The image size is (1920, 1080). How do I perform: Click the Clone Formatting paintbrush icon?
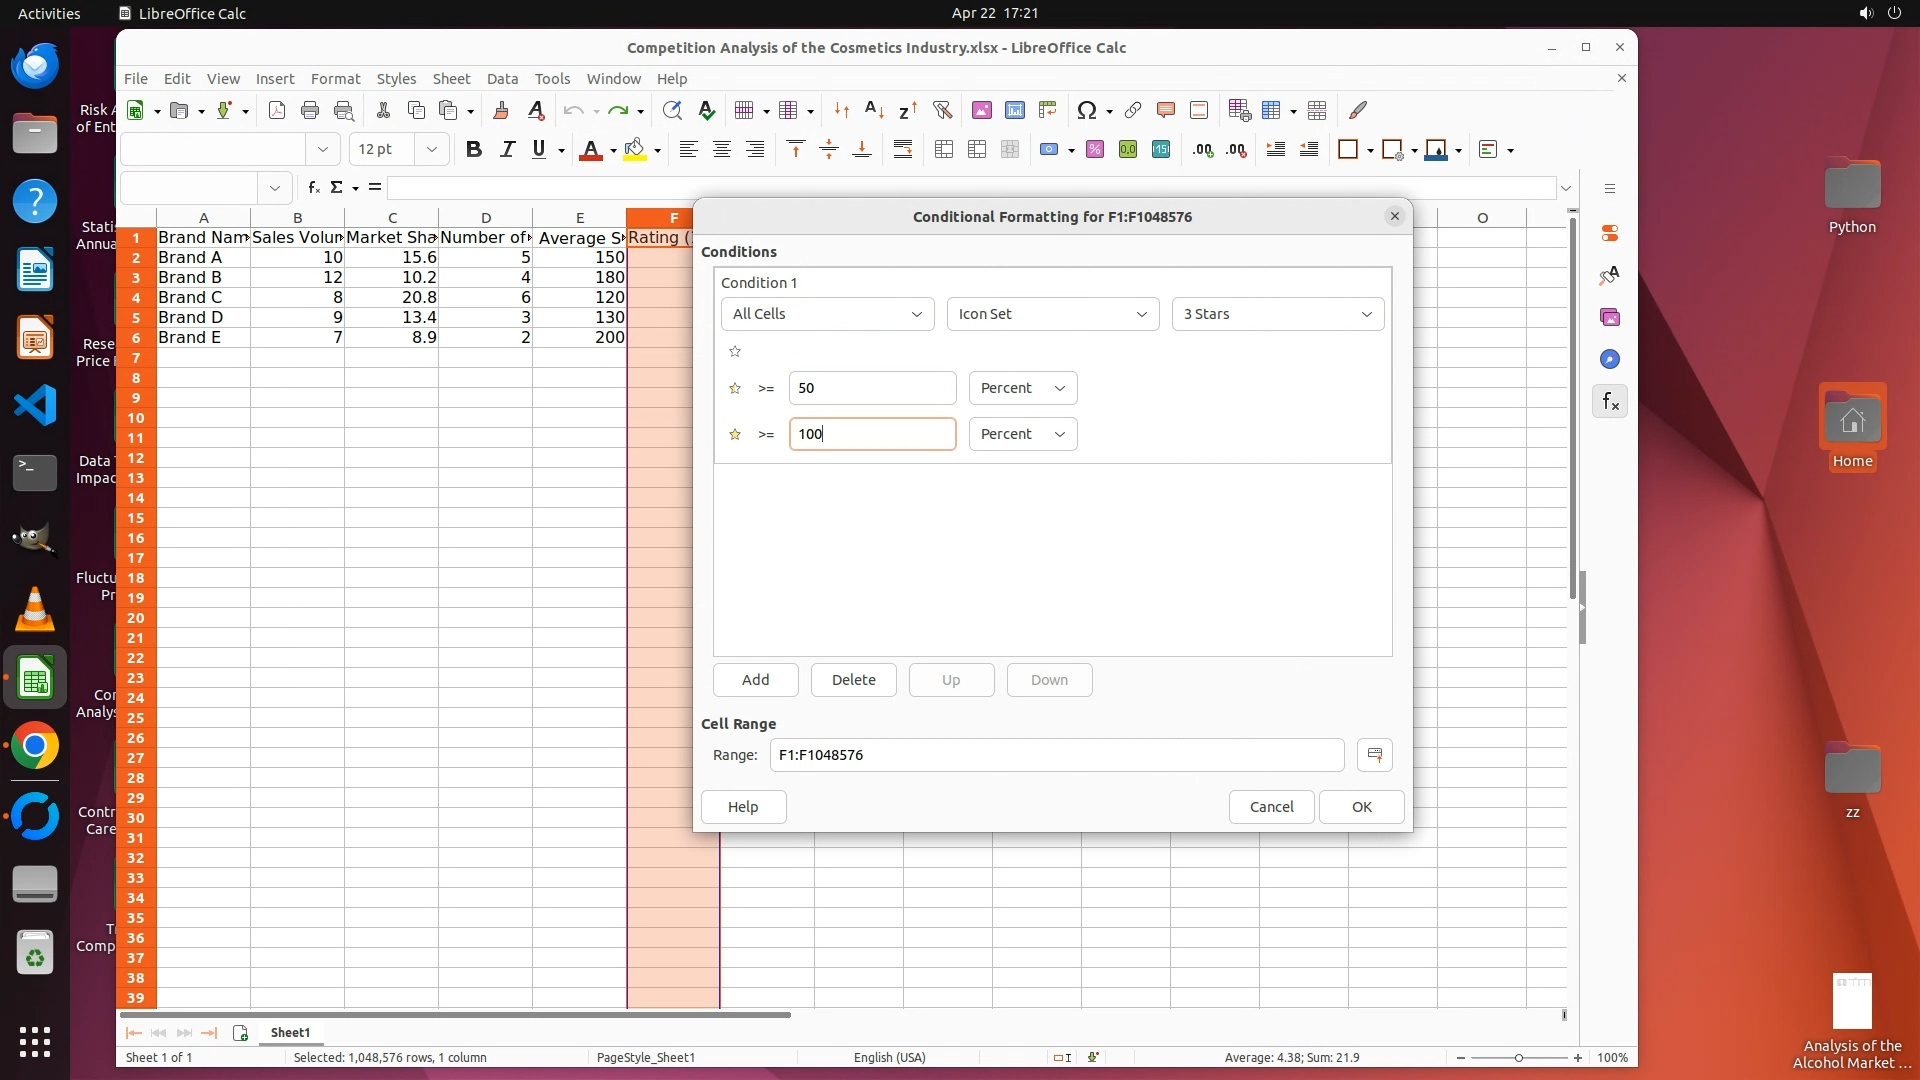(x=501, y=111)
